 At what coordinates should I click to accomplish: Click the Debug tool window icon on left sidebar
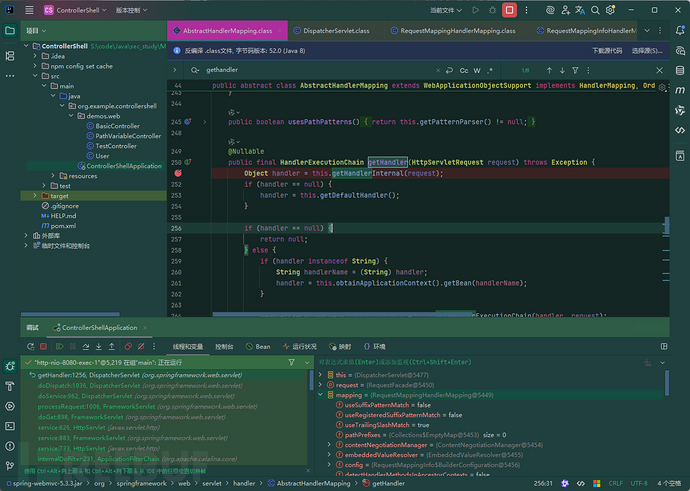point(10,366)
